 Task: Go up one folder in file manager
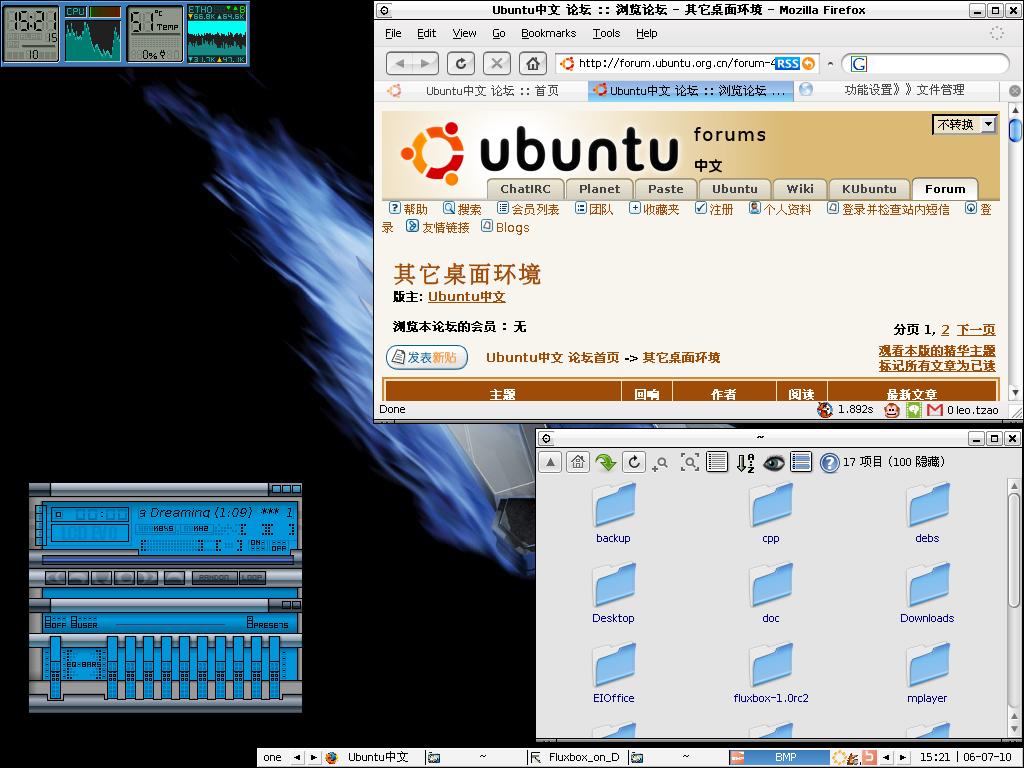coord(551,462)
